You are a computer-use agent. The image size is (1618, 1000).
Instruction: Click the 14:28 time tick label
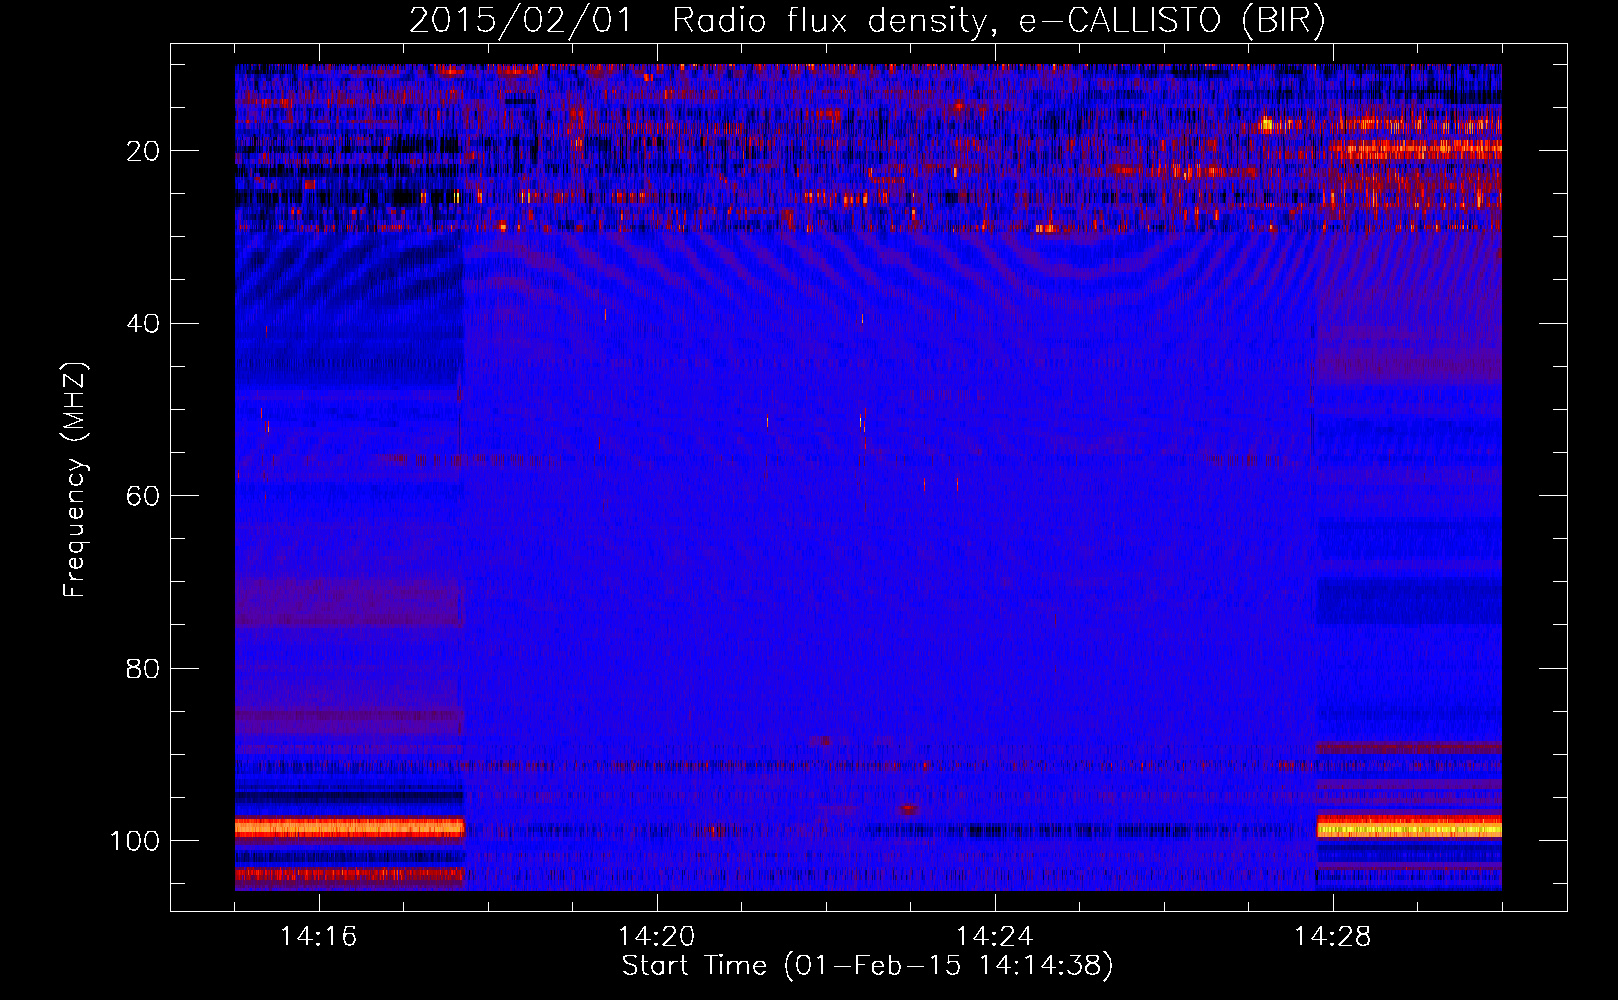click(1332, 937)
